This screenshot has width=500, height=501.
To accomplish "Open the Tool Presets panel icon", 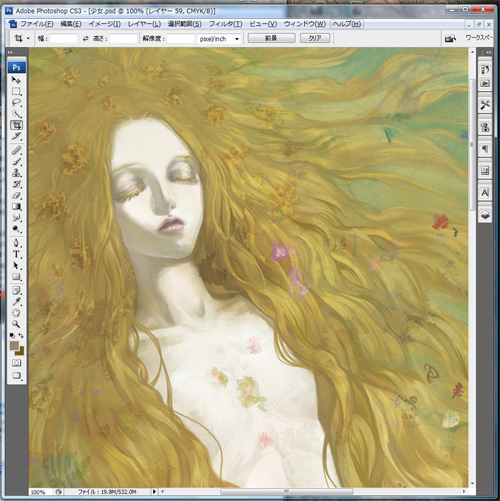I will pyautogui.click(x=485, y=105).
